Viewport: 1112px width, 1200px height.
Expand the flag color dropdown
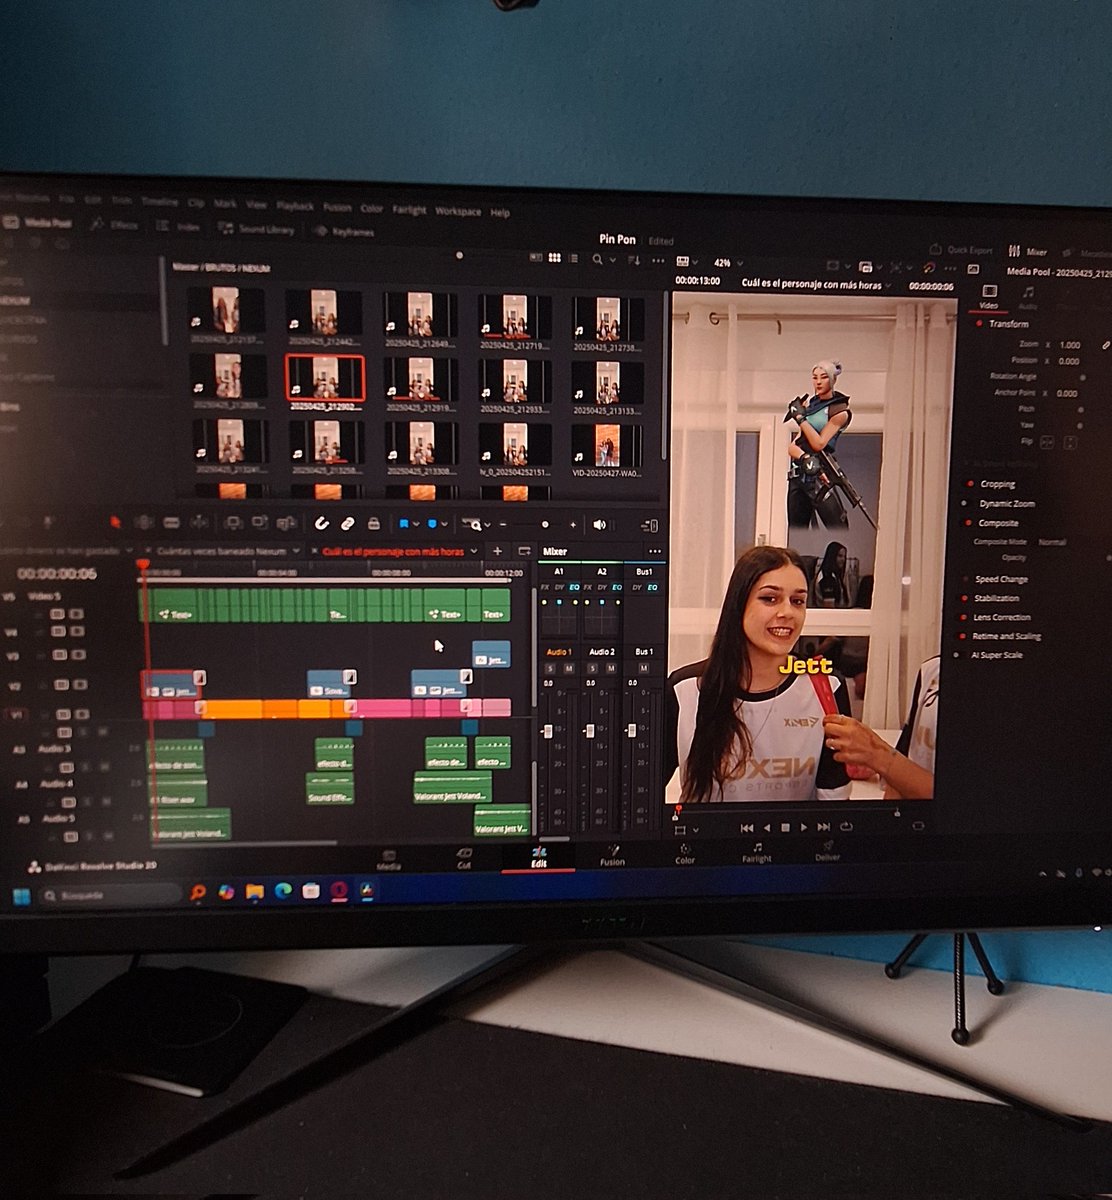tap(417, 523)
